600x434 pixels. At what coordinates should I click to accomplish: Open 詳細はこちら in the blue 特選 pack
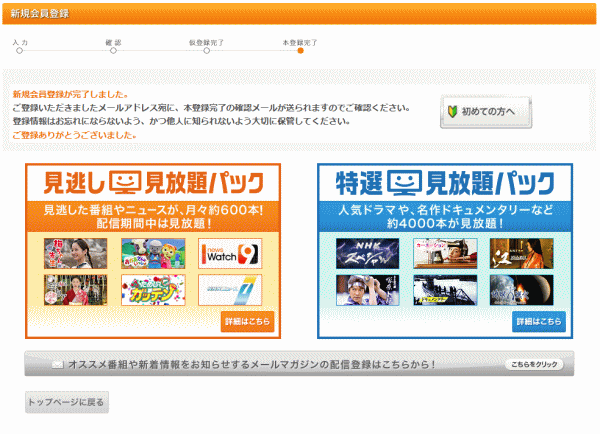[x=539, y=322]
